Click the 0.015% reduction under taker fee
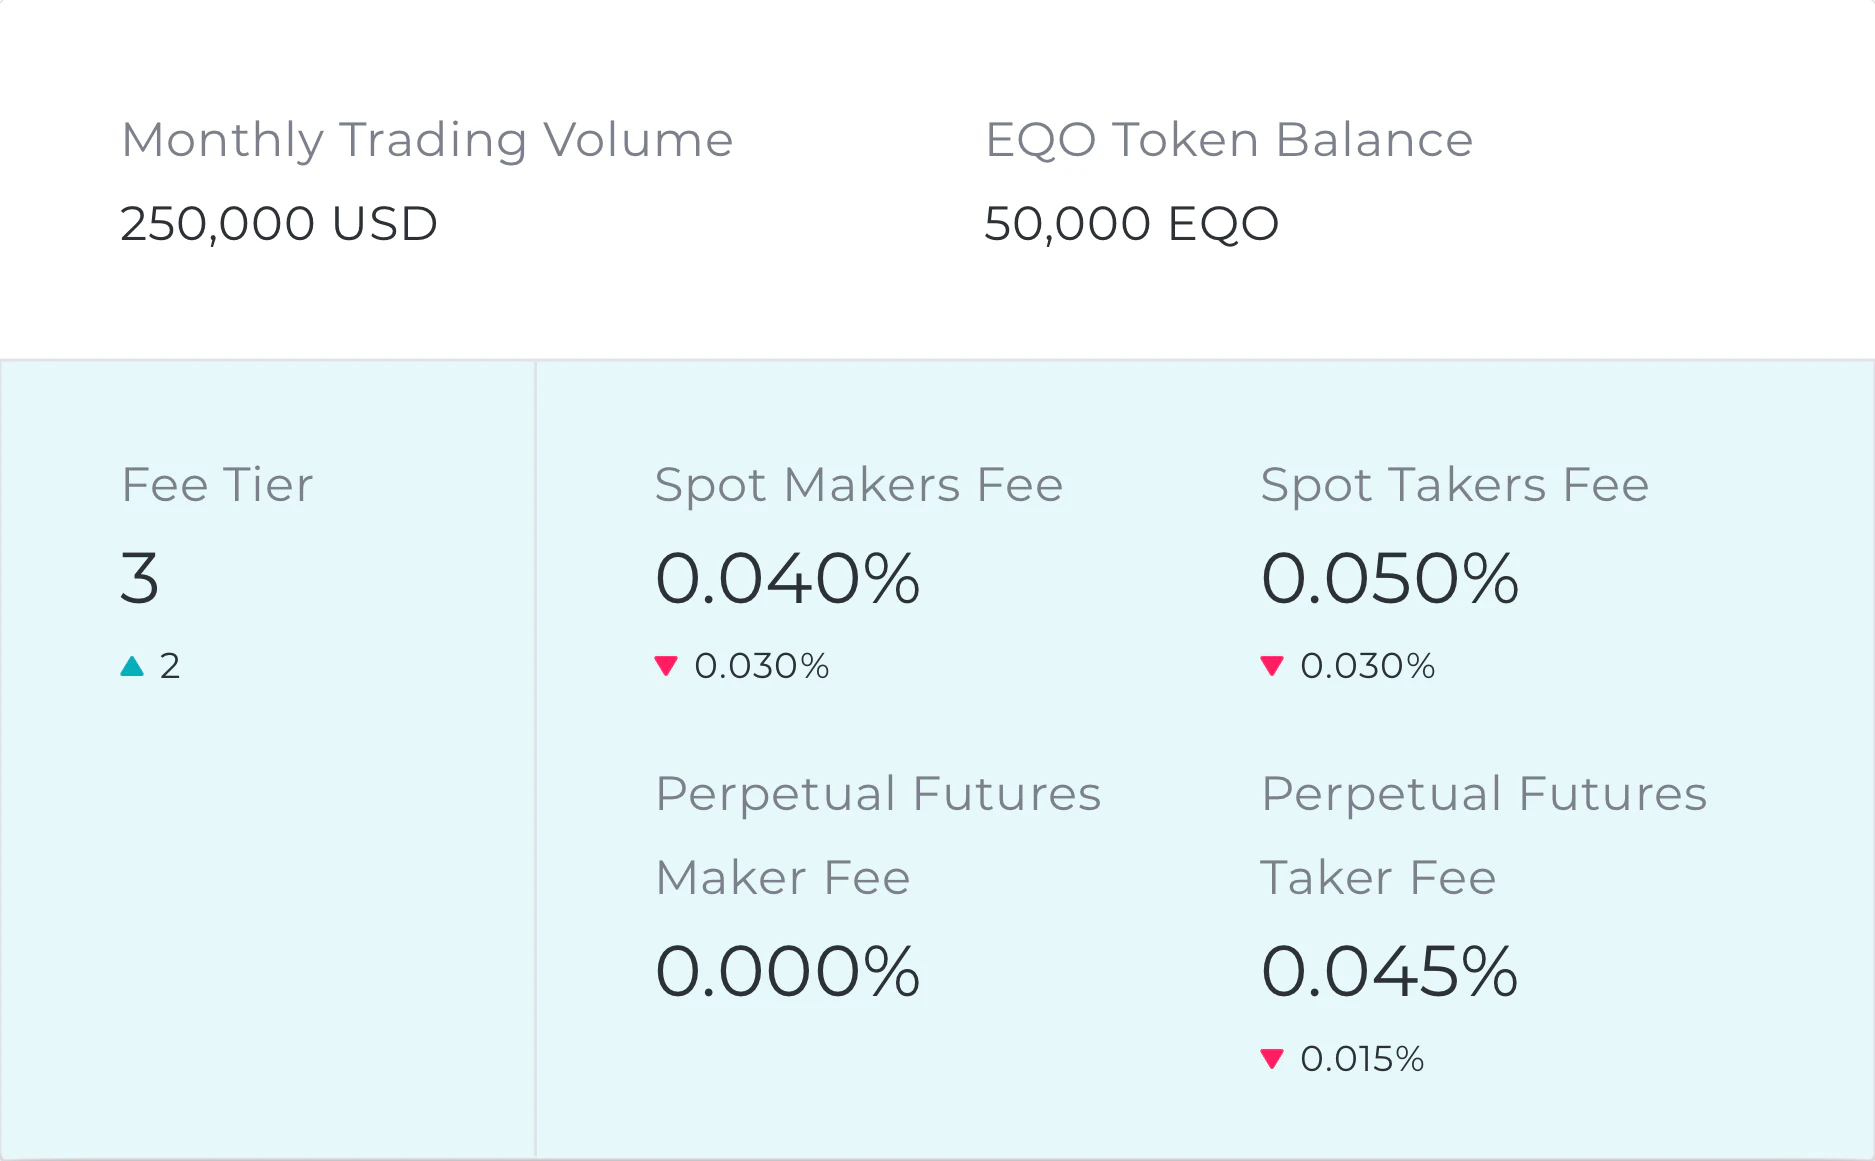The height and width of the screenshot is (1161, 1875). click(1362, 1059)
